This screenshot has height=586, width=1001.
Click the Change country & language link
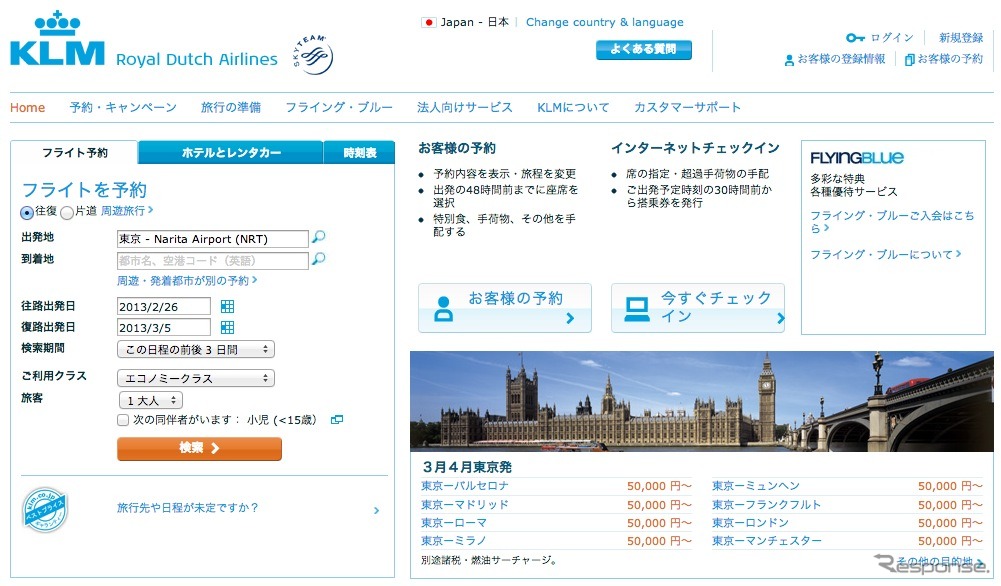pyautogui.click(x=604, y=21)
